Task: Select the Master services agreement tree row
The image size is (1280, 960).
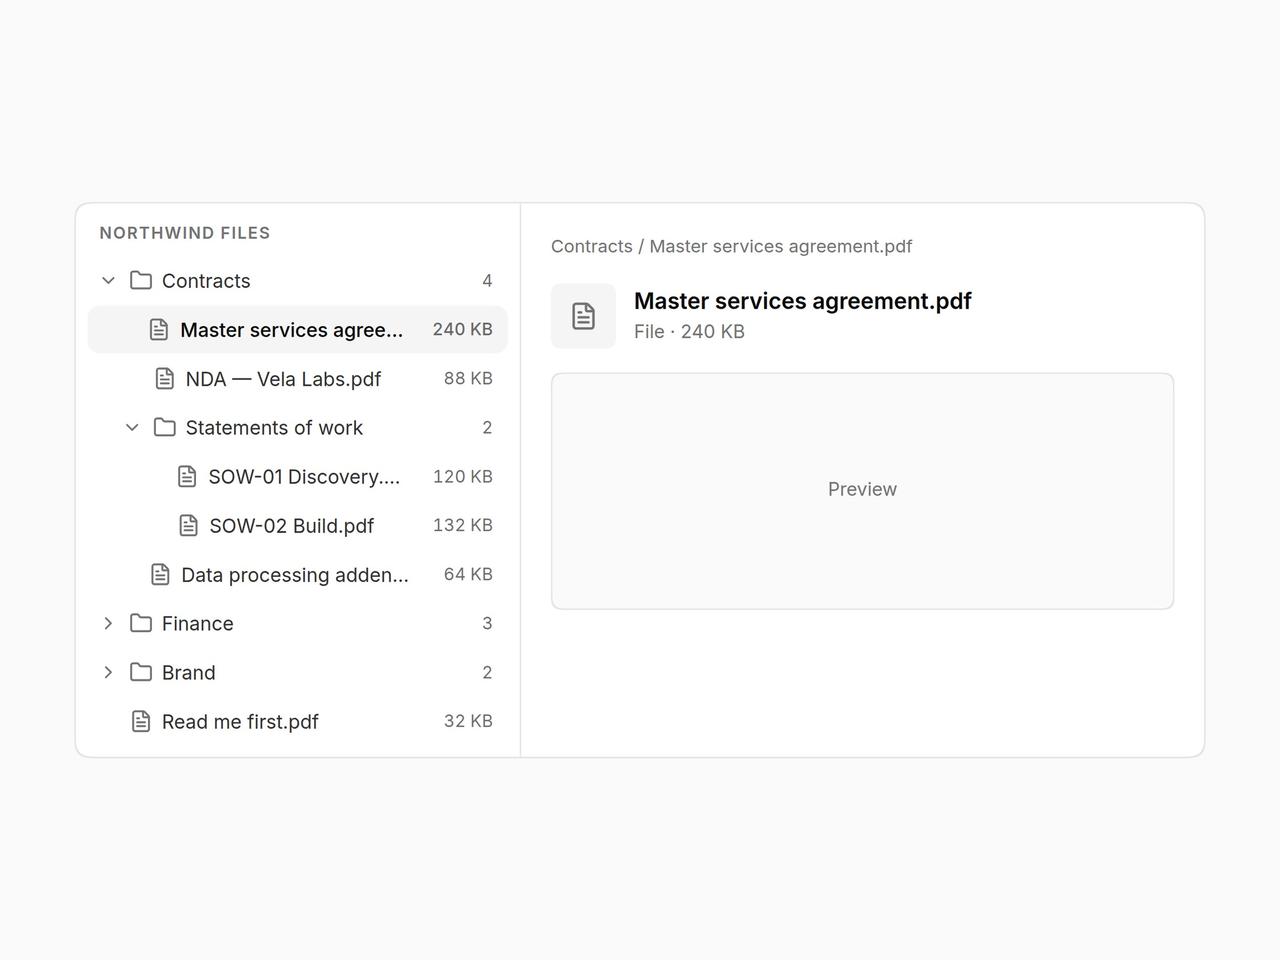Action: pos(298,330)
